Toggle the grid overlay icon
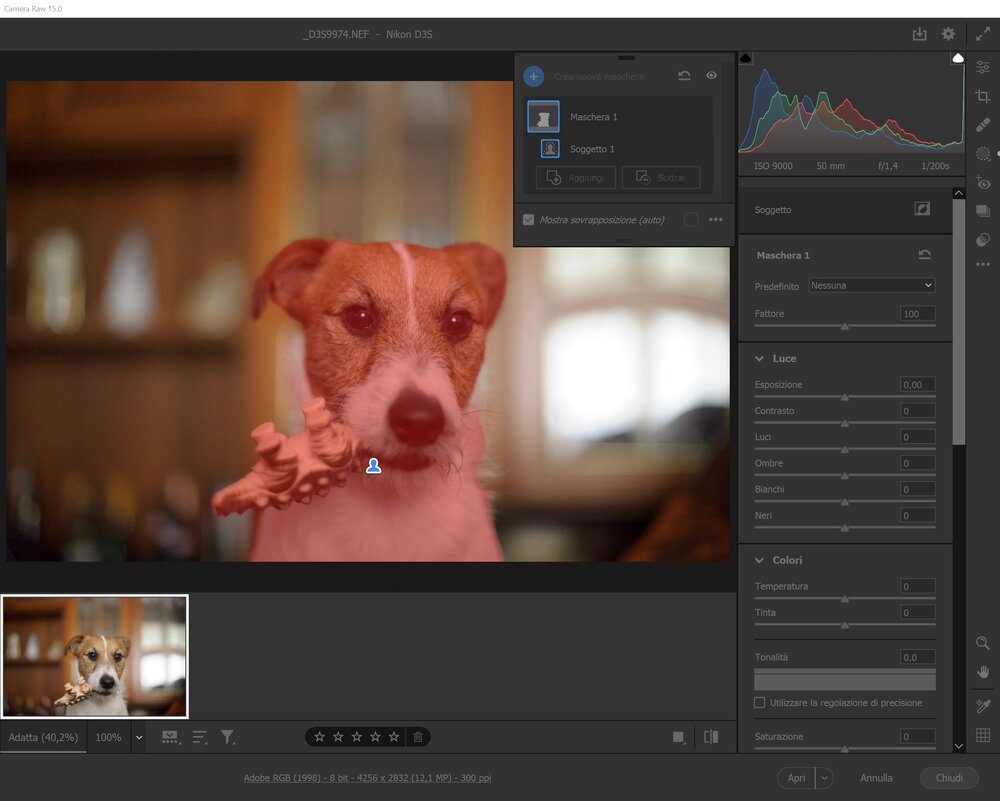The image size is (1000, 801). coord(983,735)
